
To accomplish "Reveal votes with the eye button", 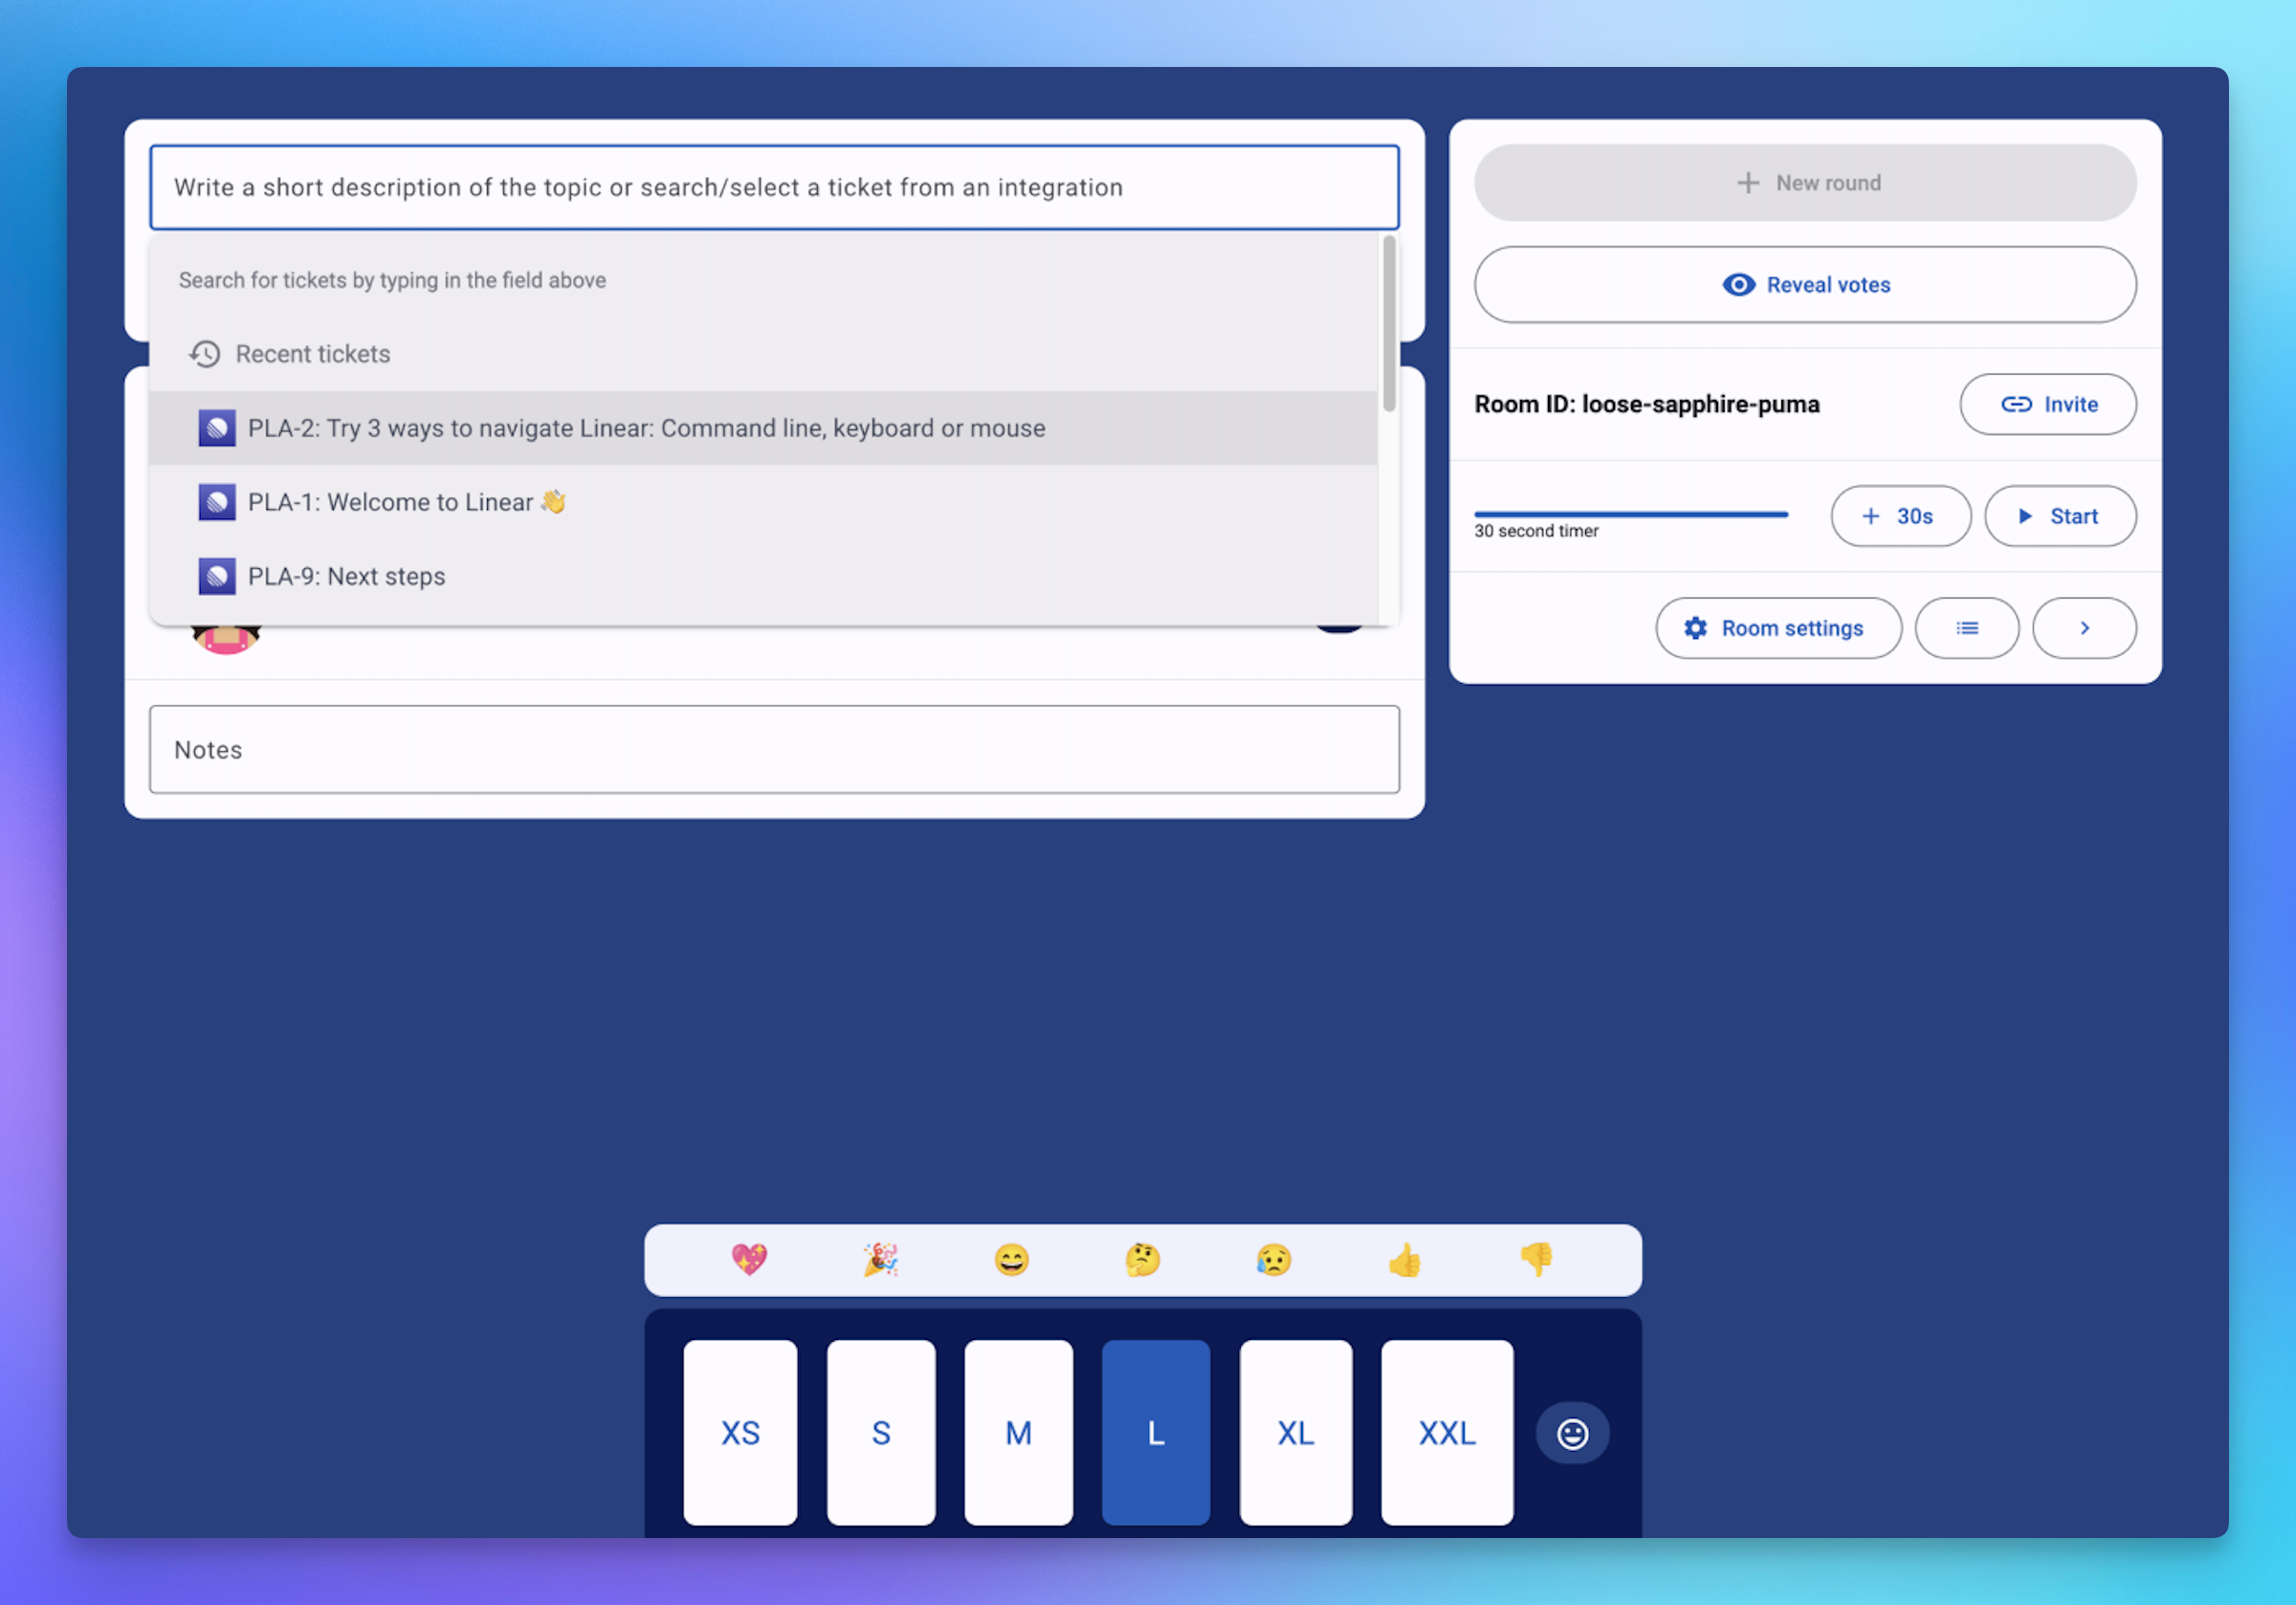I will point(1805,285).
